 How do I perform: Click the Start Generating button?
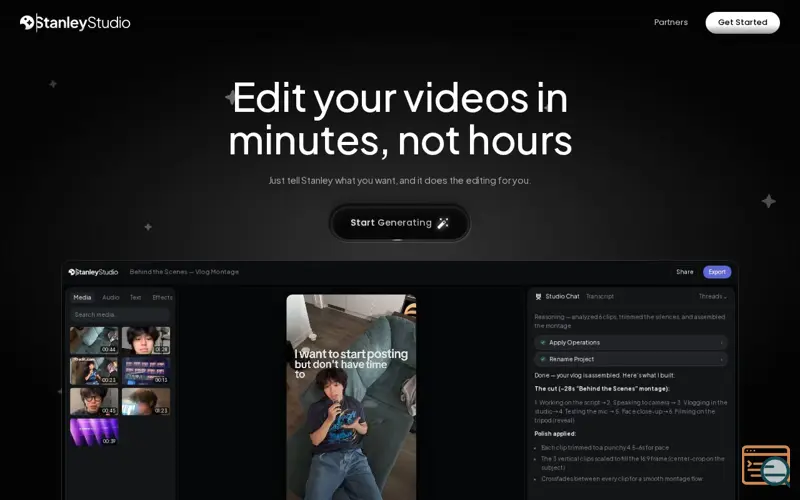pyautogui.click(x=399, y=223)
